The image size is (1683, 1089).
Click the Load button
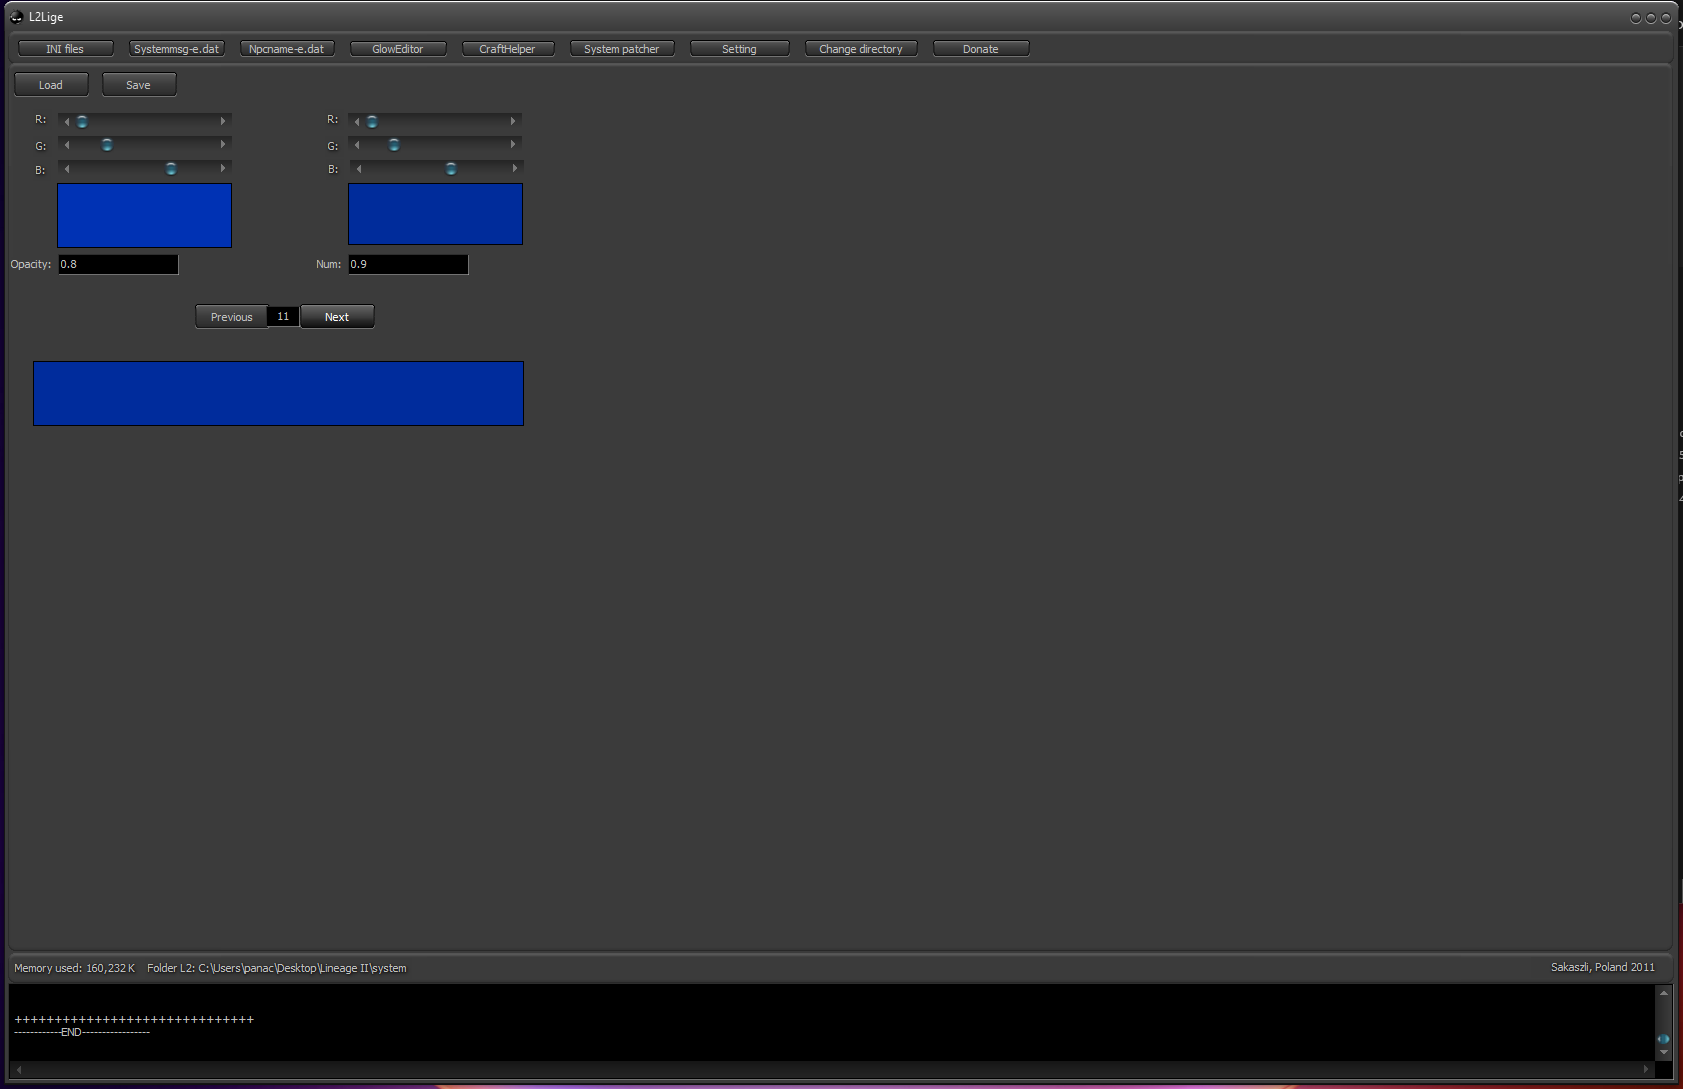point(51,85)
